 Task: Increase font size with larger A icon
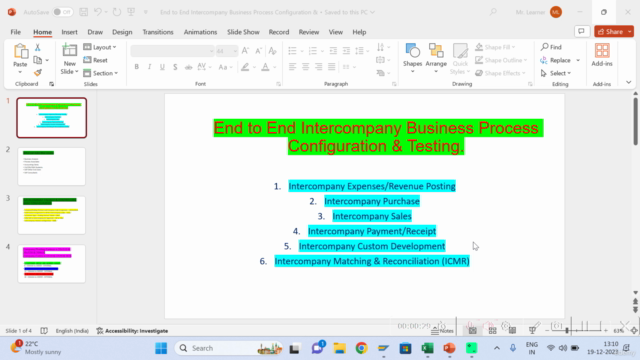245,51
